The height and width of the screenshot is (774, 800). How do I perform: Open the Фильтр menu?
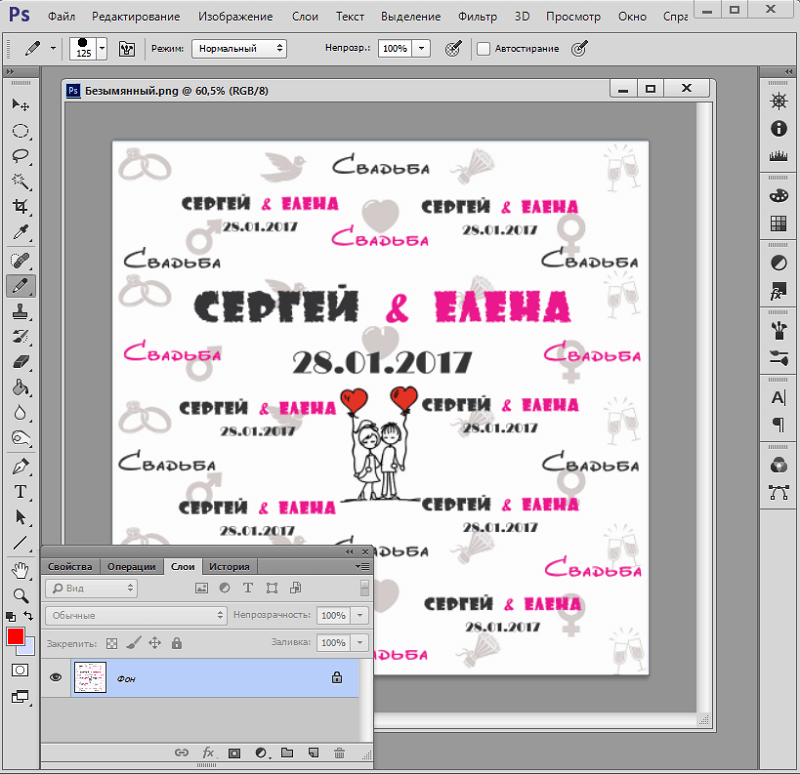tap(477, 17)
